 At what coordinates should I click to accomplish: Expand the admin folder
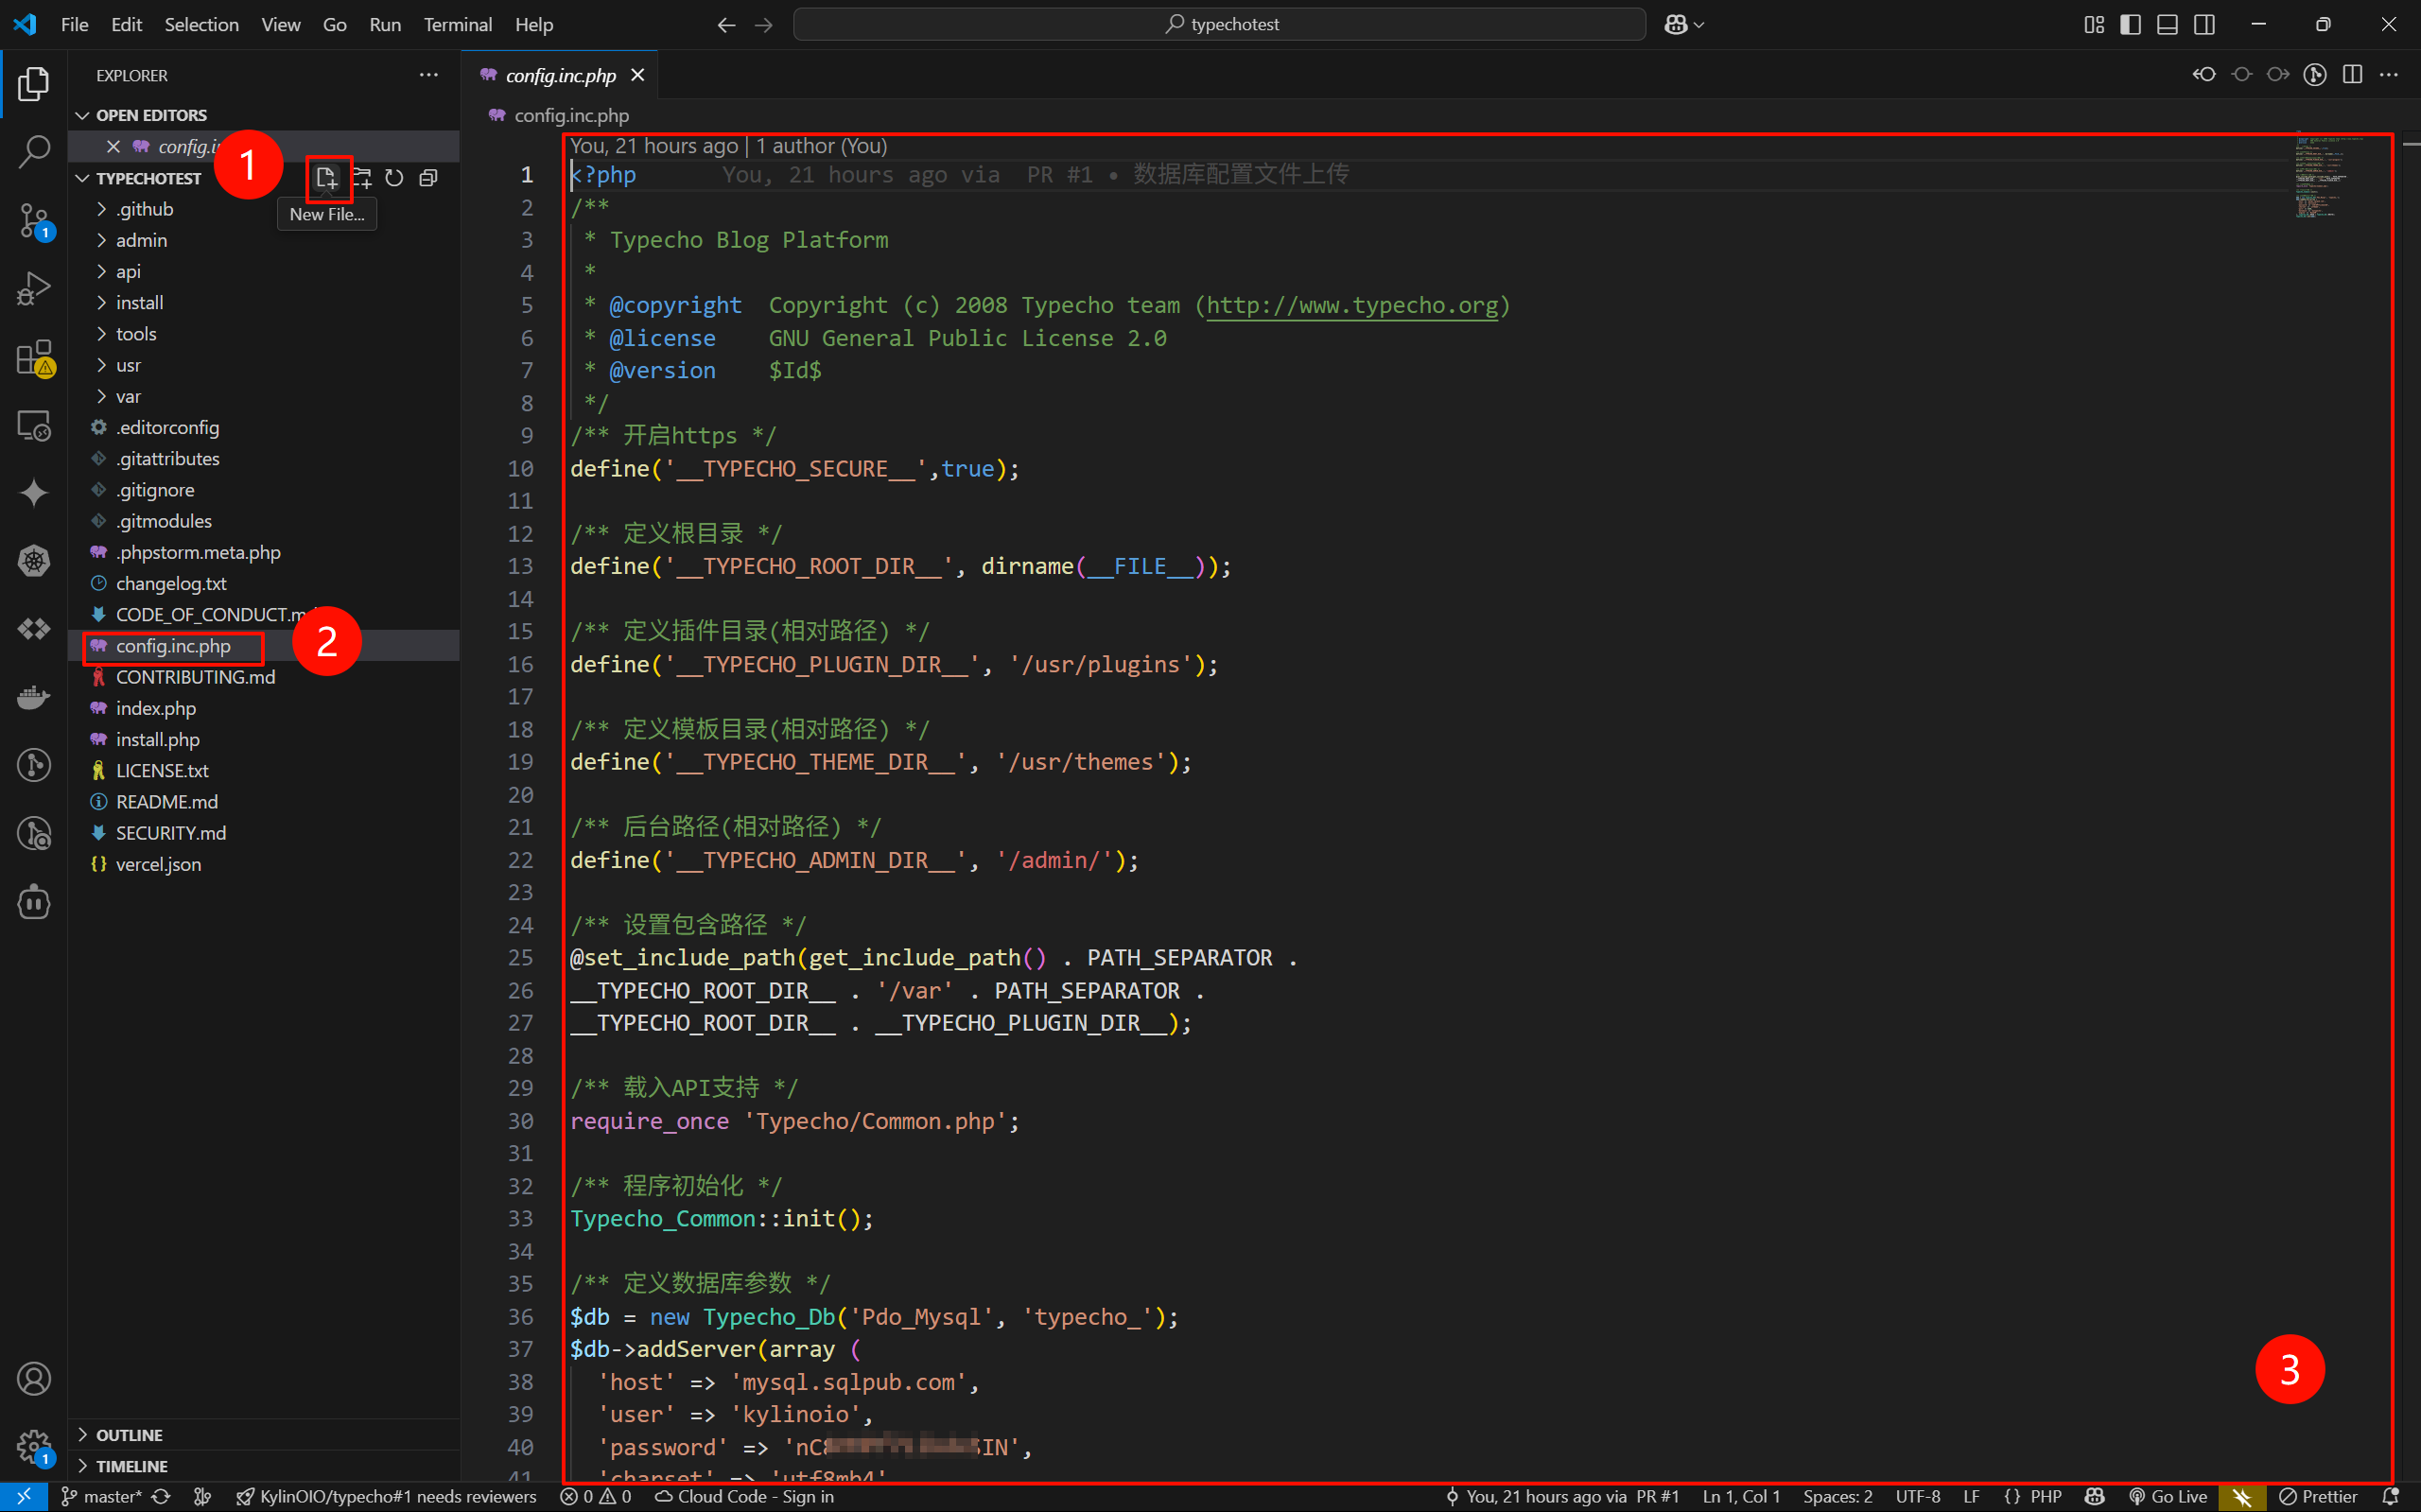[141, 240]
